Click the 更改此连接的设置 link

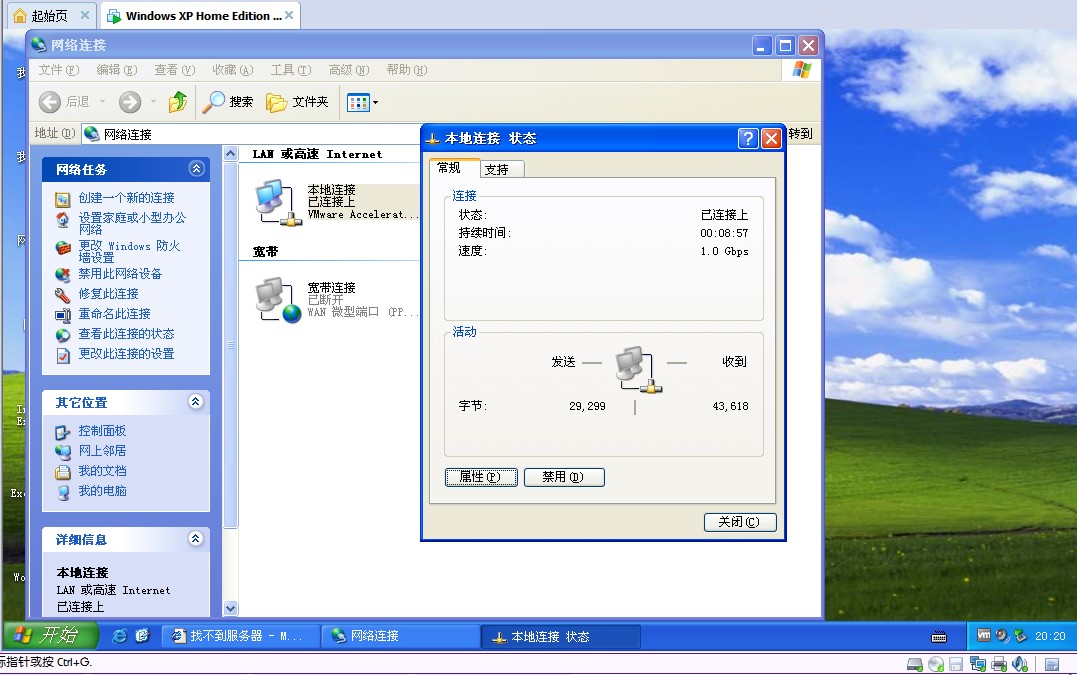point(126,354)
